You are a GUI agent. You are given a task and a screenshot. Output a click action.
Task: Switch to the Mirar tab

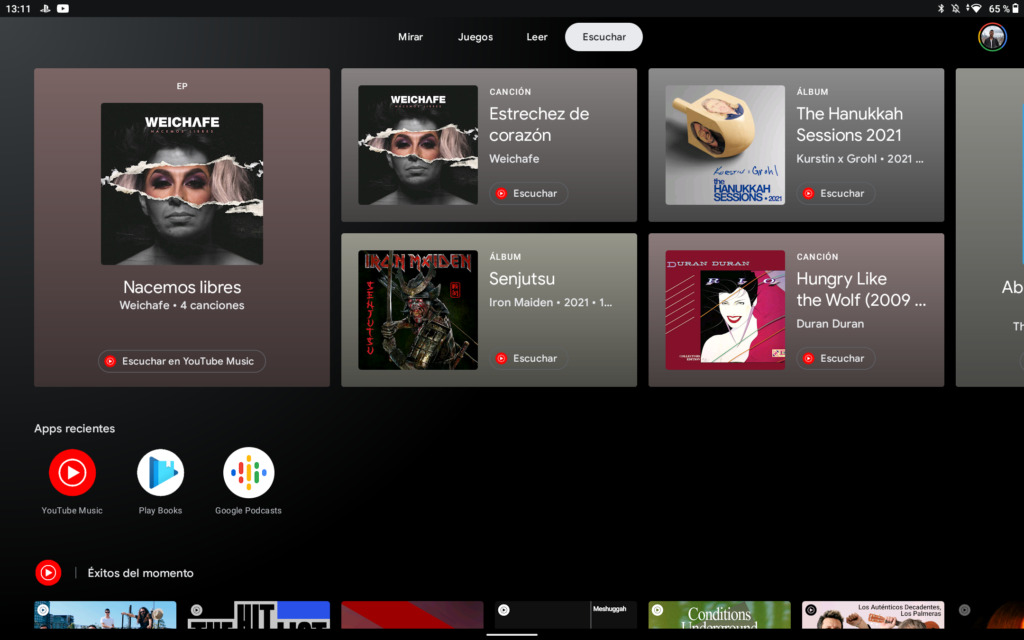pyautogui.click(x=410, y=37)
